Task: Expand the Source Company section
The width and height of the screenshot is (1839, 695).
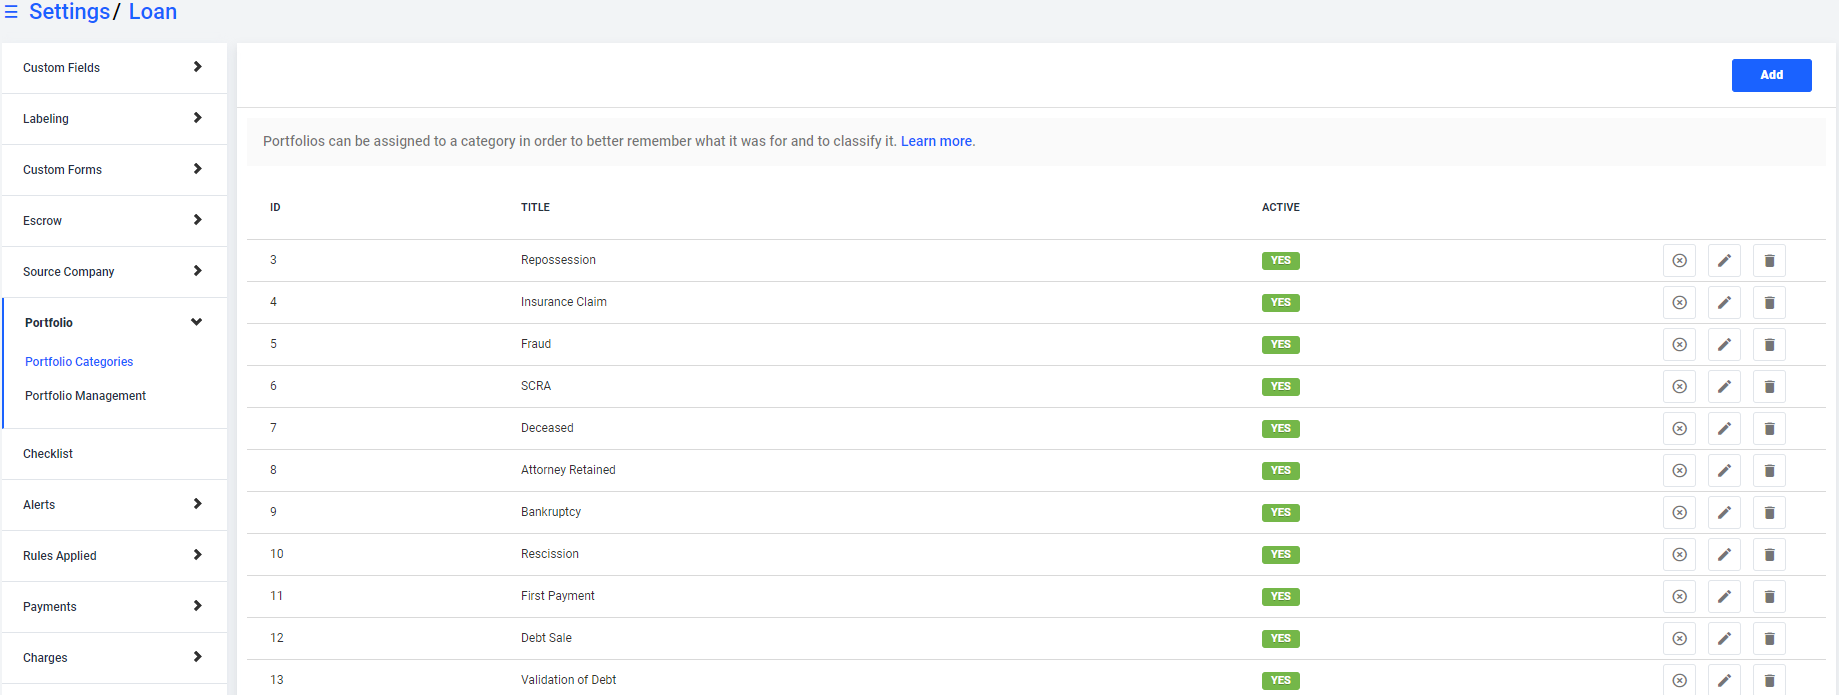Action: (x=114, y=272)
